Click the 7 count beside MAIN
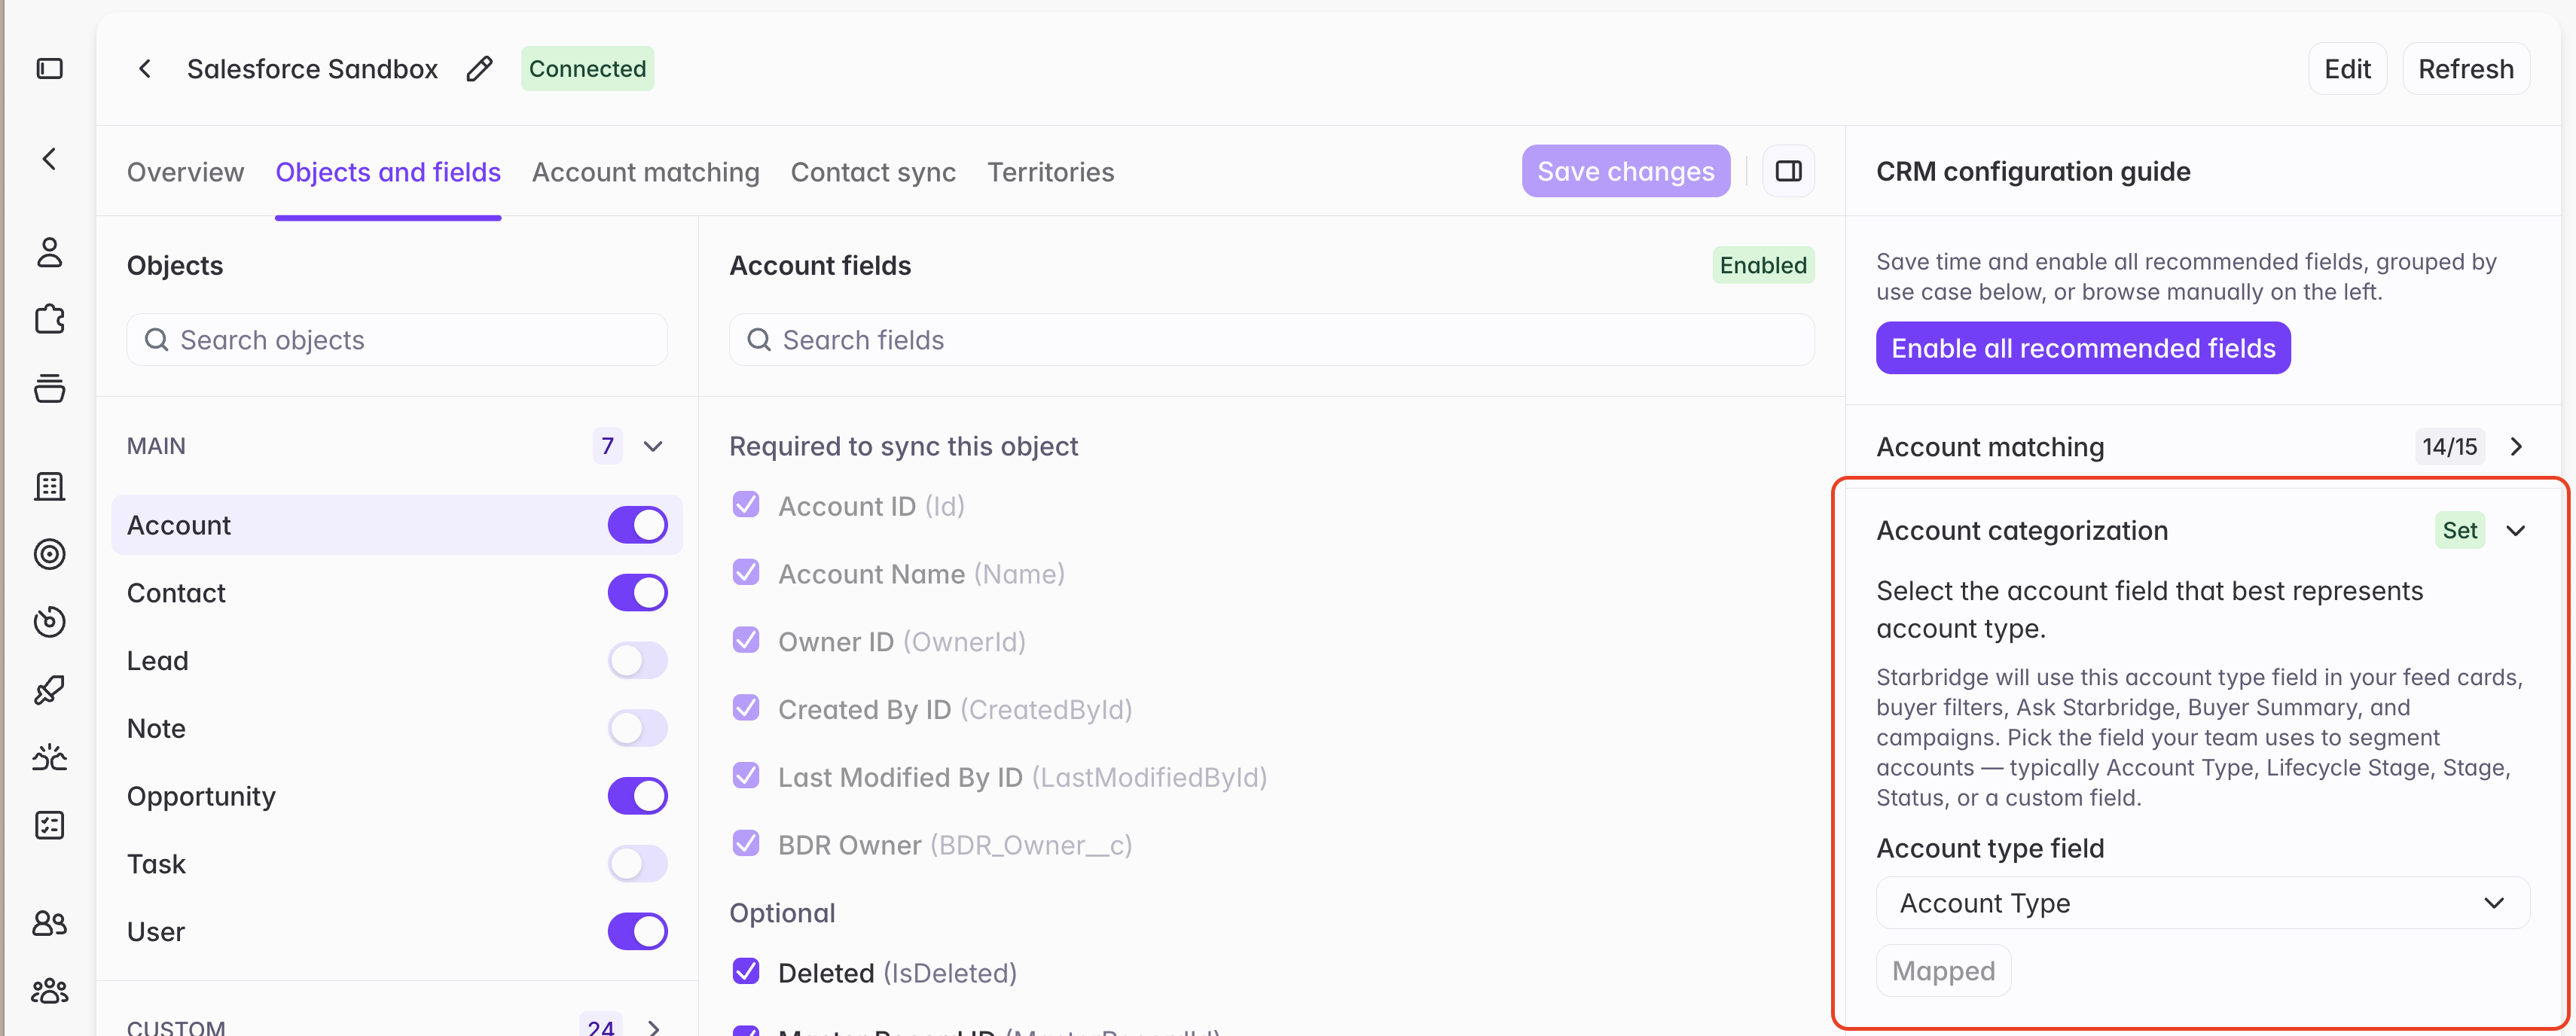 tap(607, 446)
